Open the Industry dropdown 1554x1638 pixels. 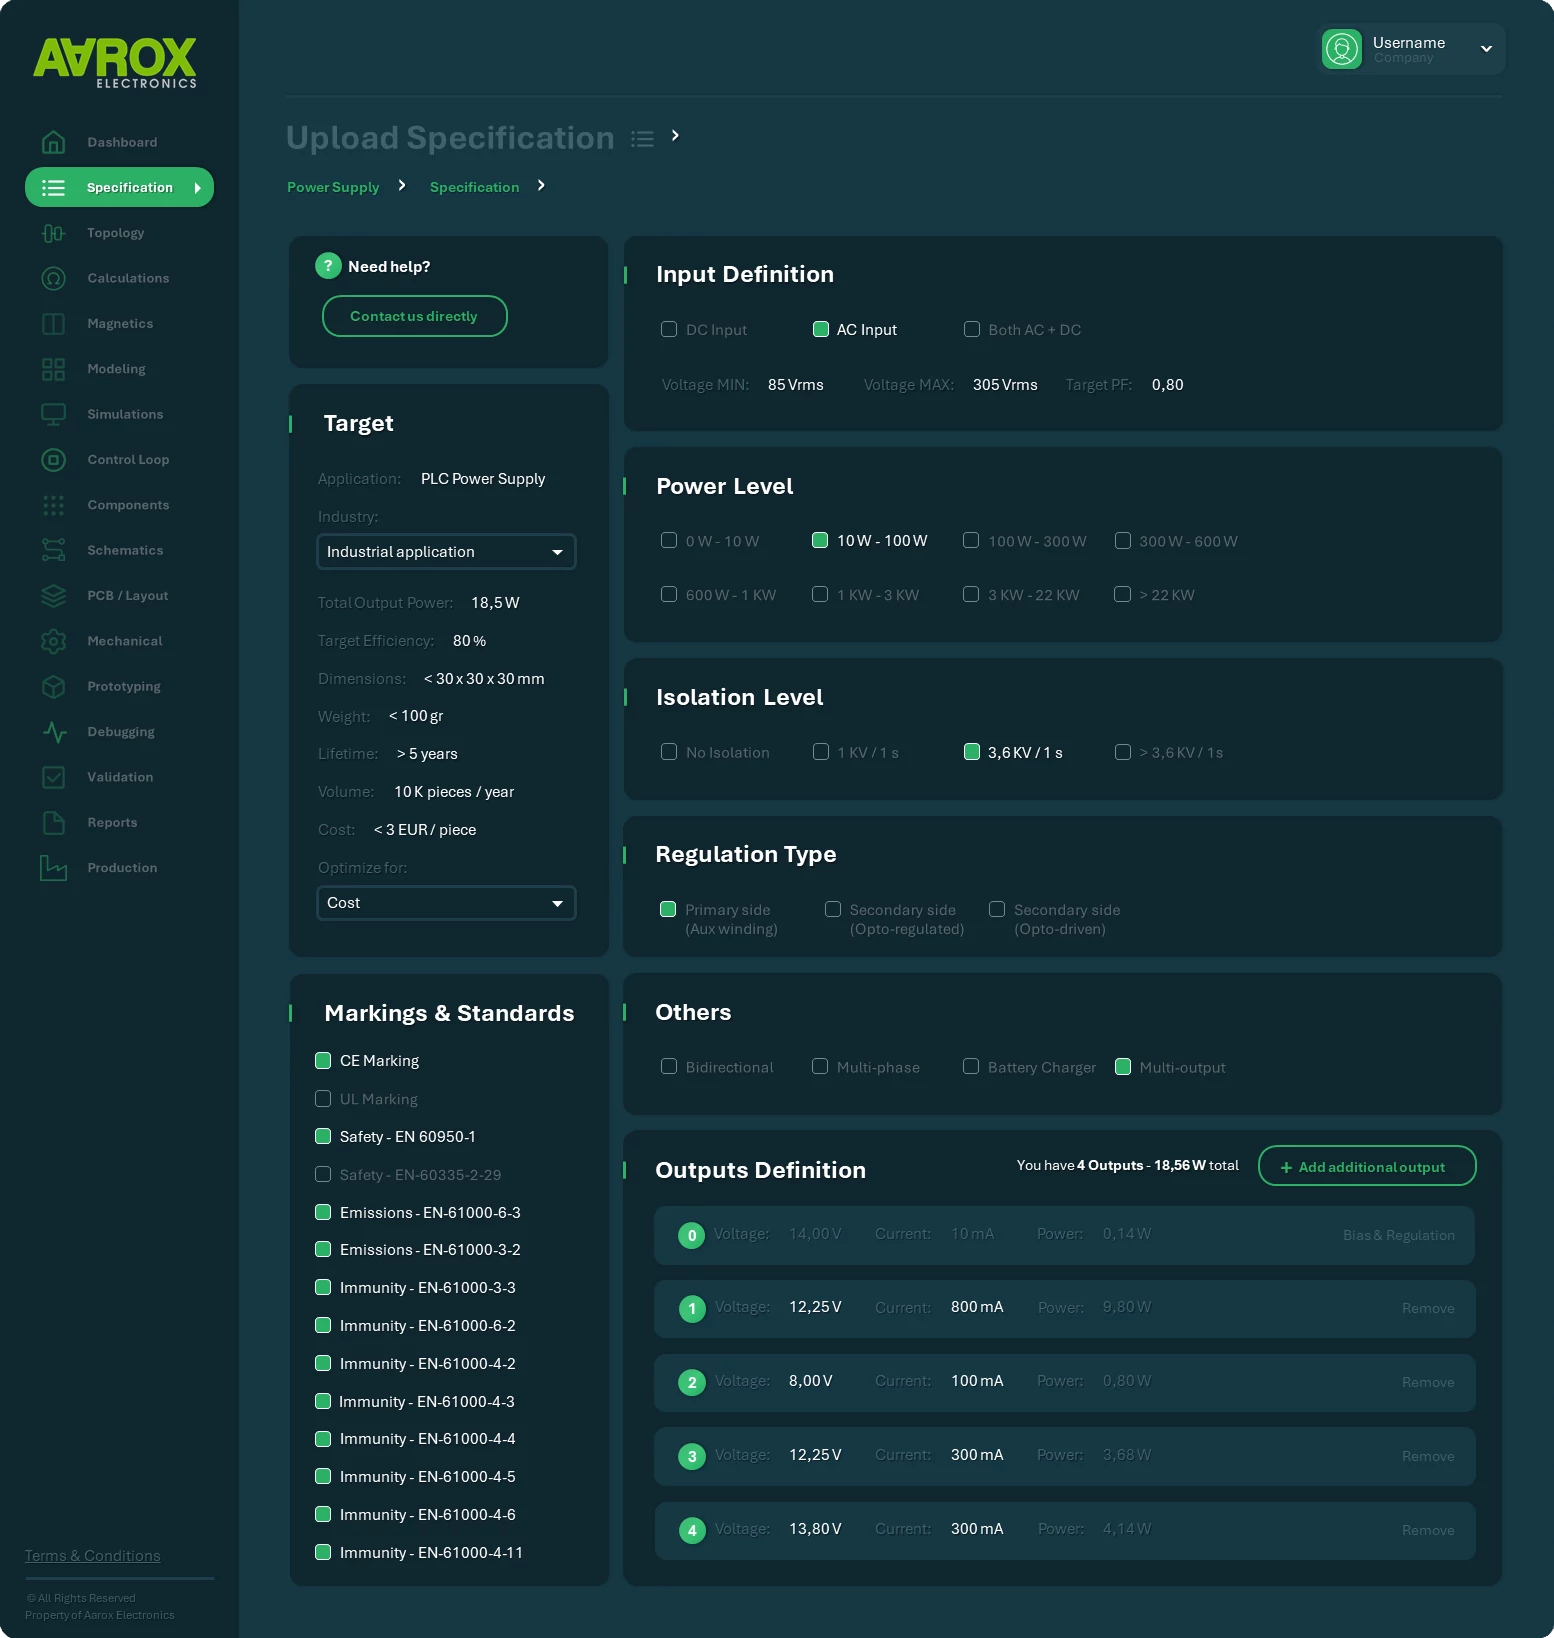tap(446, 552)
